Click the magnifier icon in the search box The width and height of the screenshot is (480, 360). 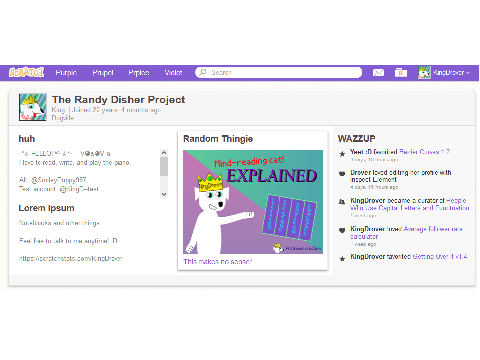pos(203,72)
